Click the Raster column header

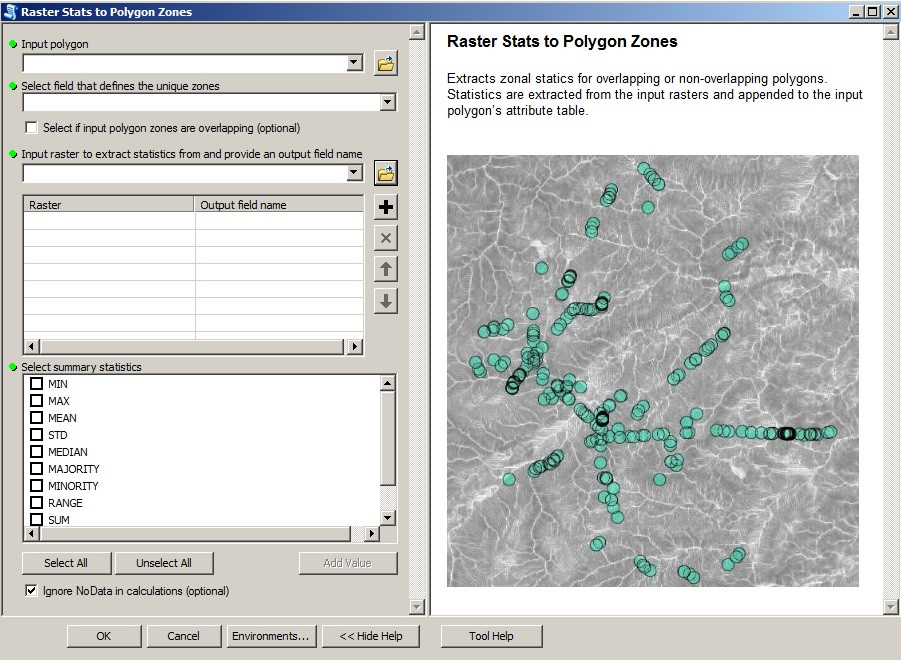coord(109,204)
